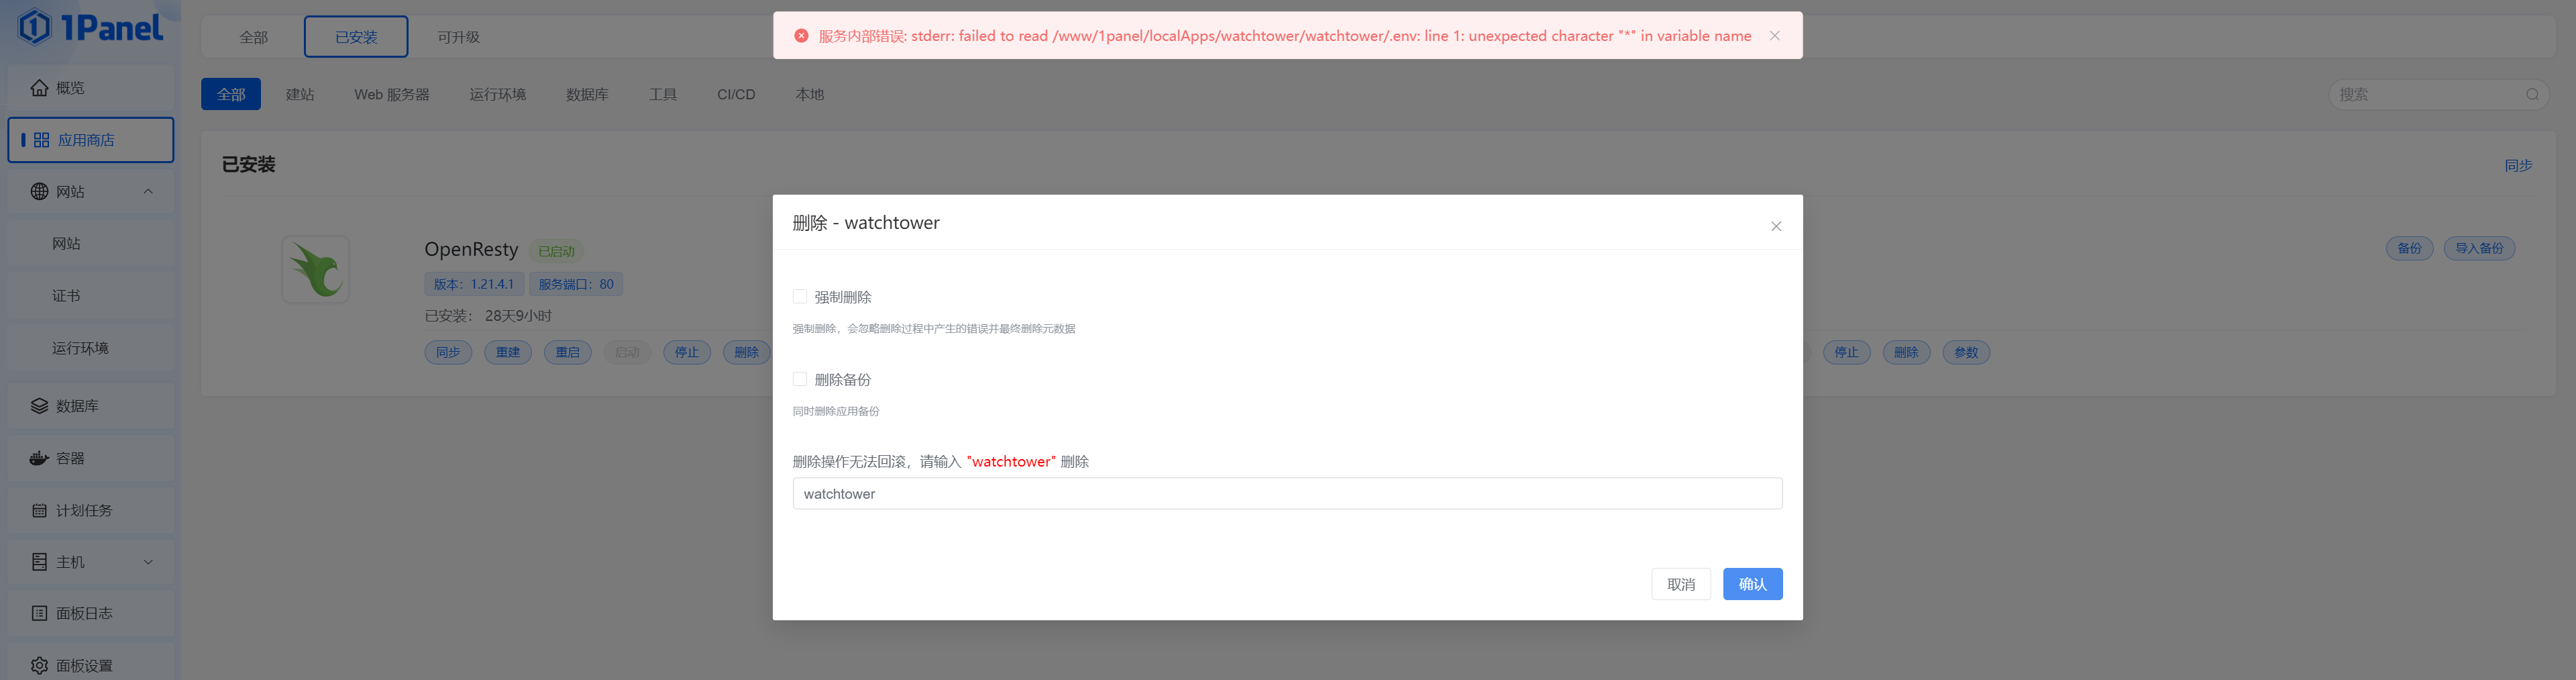Open 证书 in sidebar
This screenshot has height=680, width=2576.
[91, 296]
